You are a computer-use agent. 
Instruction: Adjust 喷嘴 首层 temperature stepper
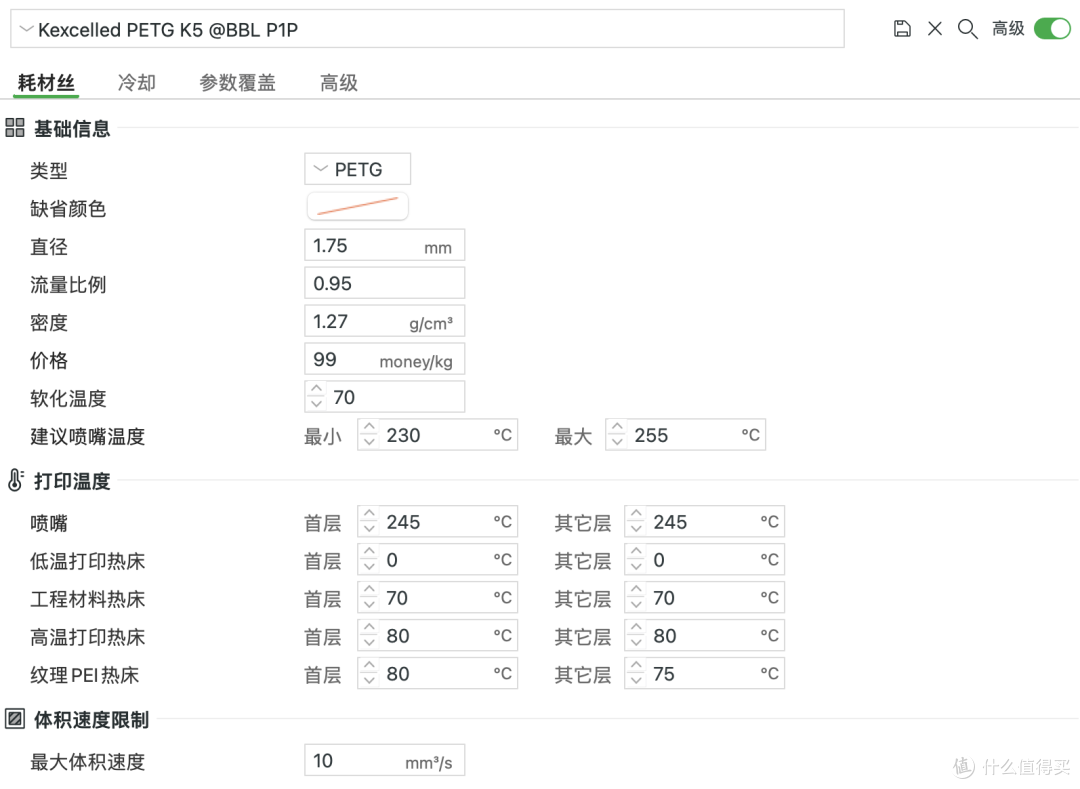click(x=369, y=521)
